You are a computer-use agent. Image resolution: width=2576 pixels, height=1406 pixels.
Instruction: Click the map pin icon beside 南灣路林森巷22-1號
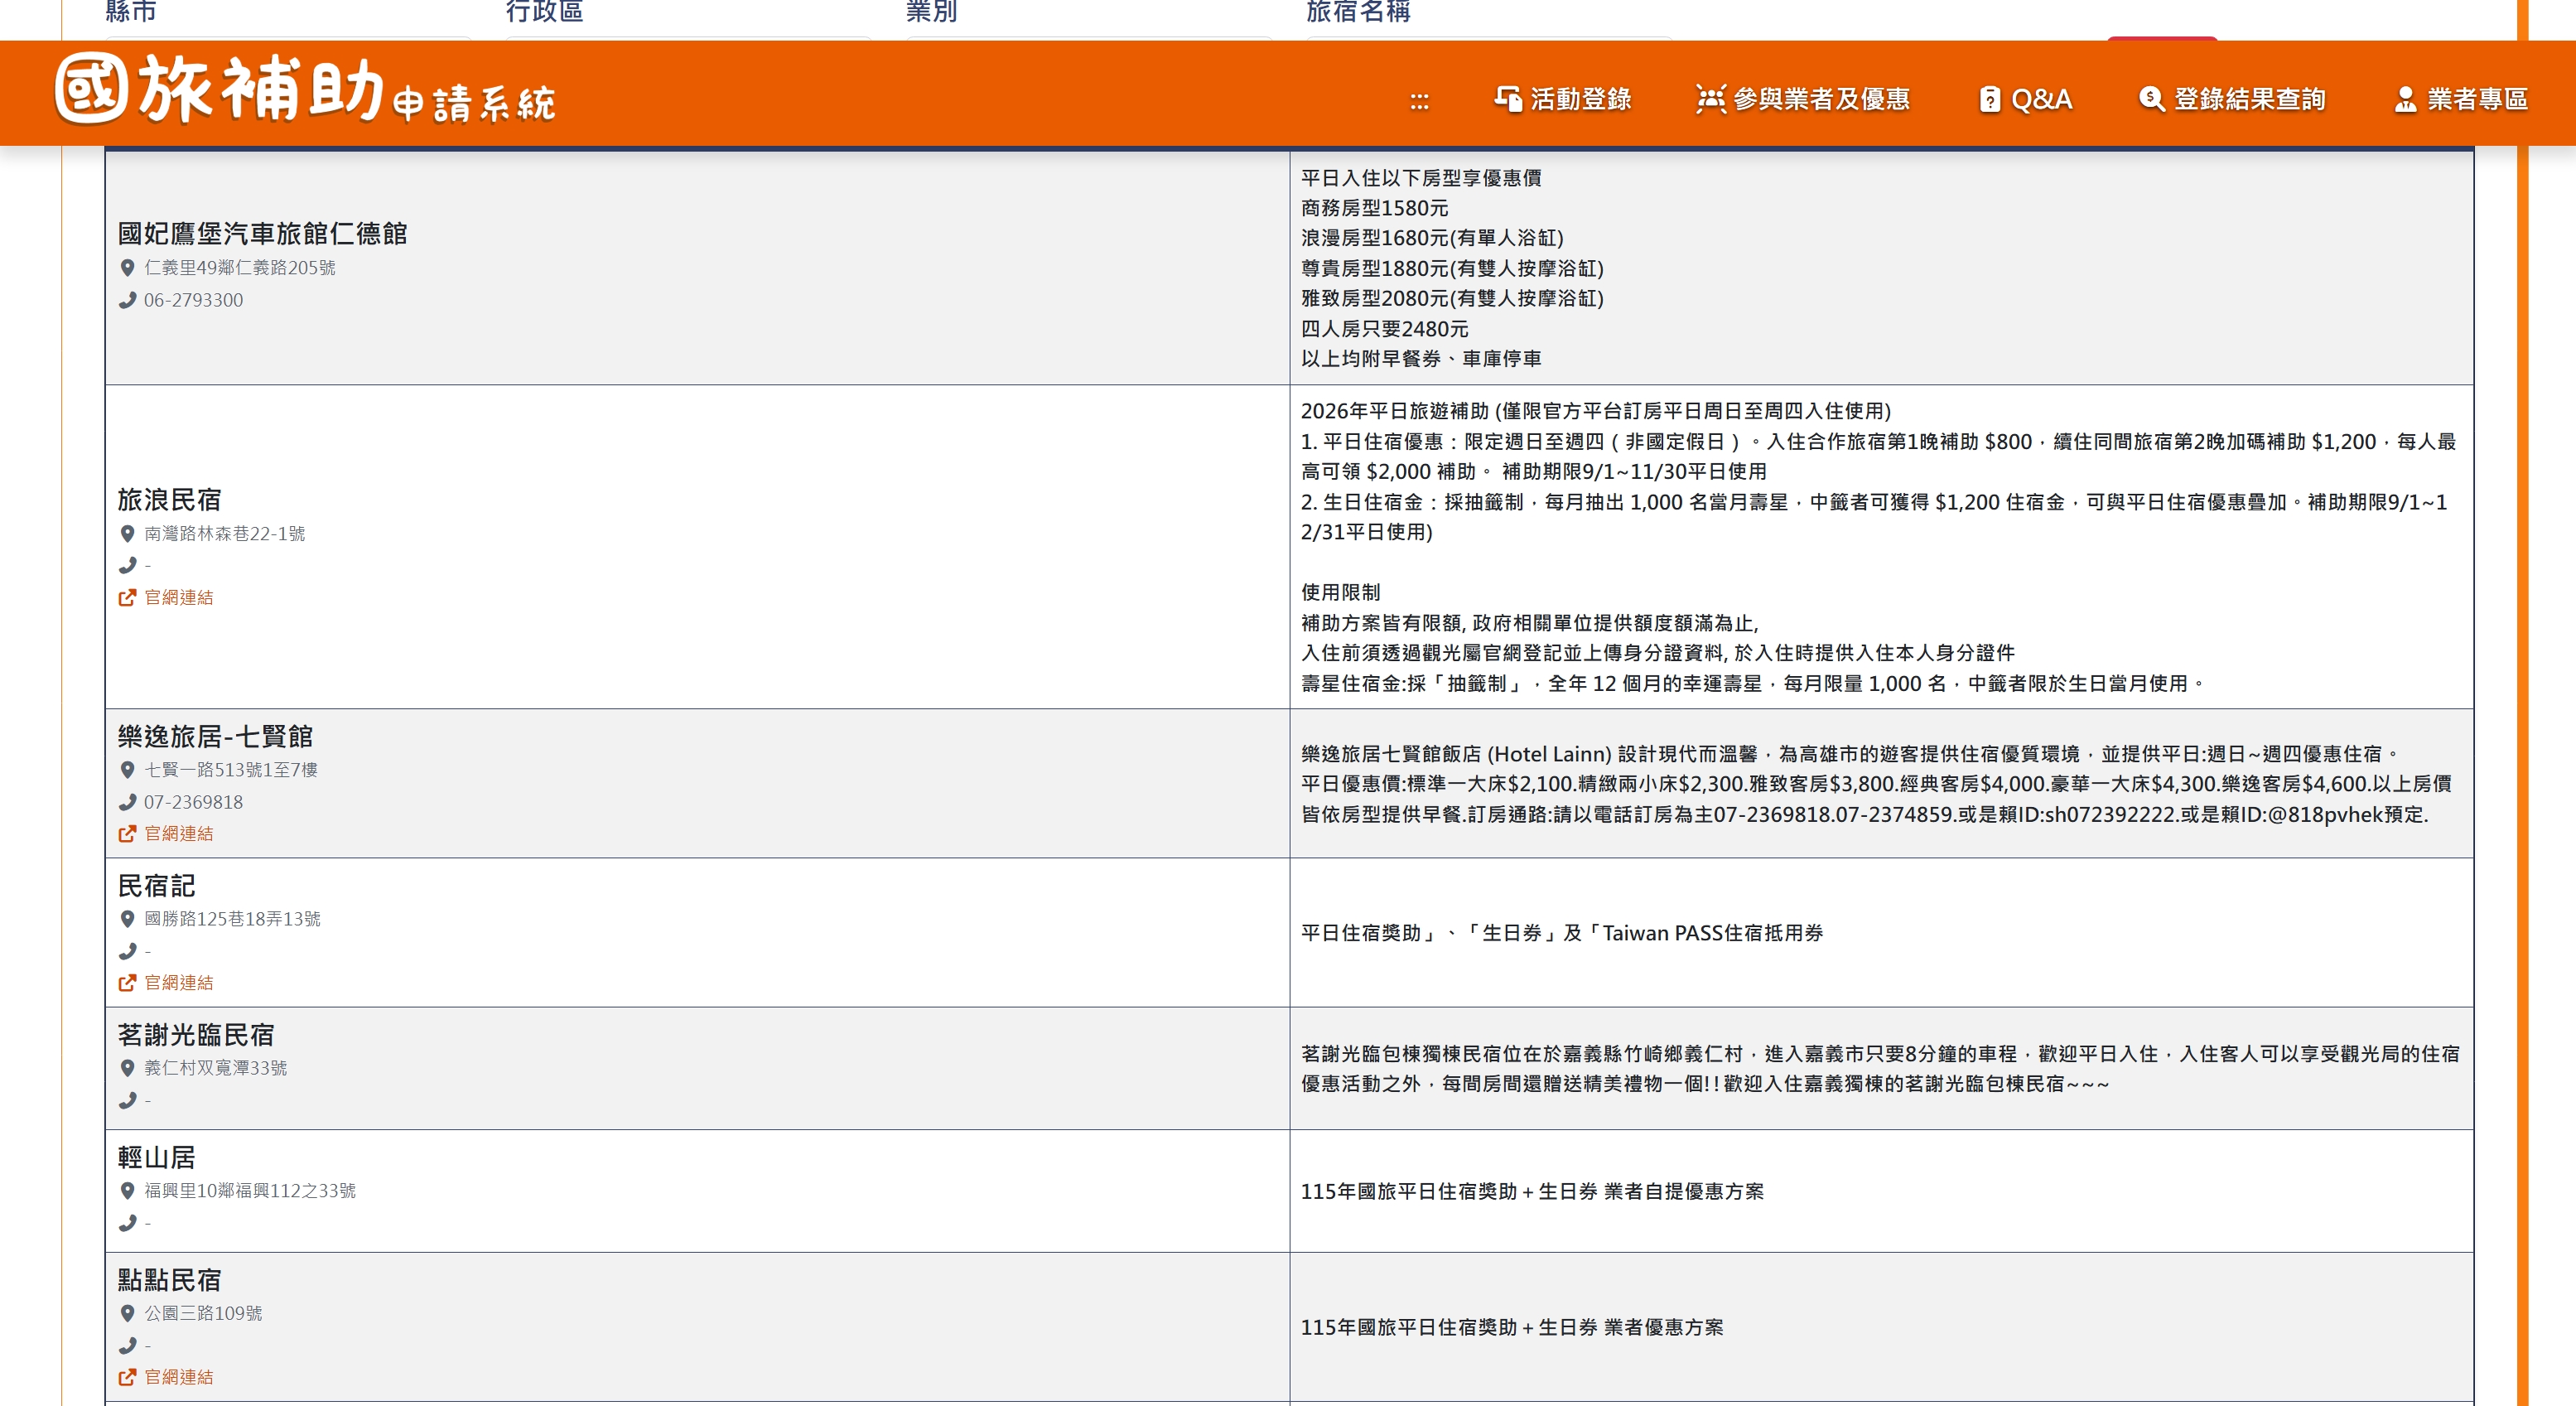click(x=127, y=533)
